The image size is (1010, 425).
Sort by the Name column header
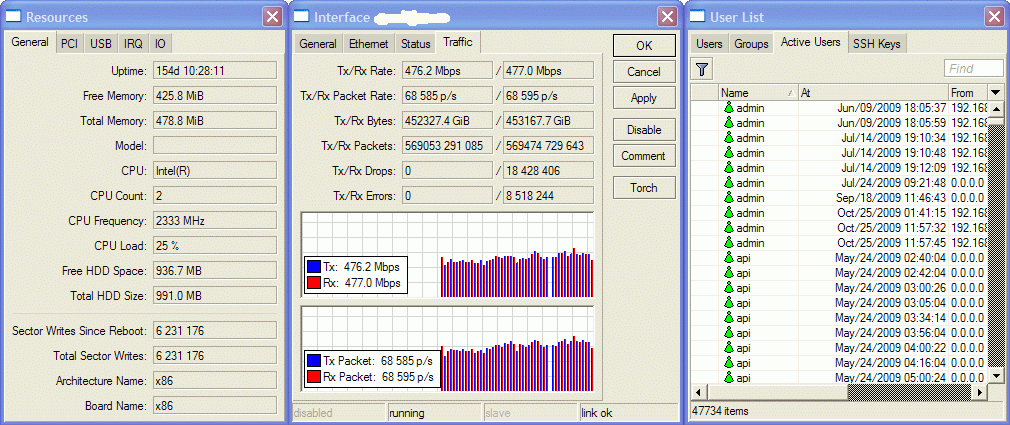(x=758, y=93)
